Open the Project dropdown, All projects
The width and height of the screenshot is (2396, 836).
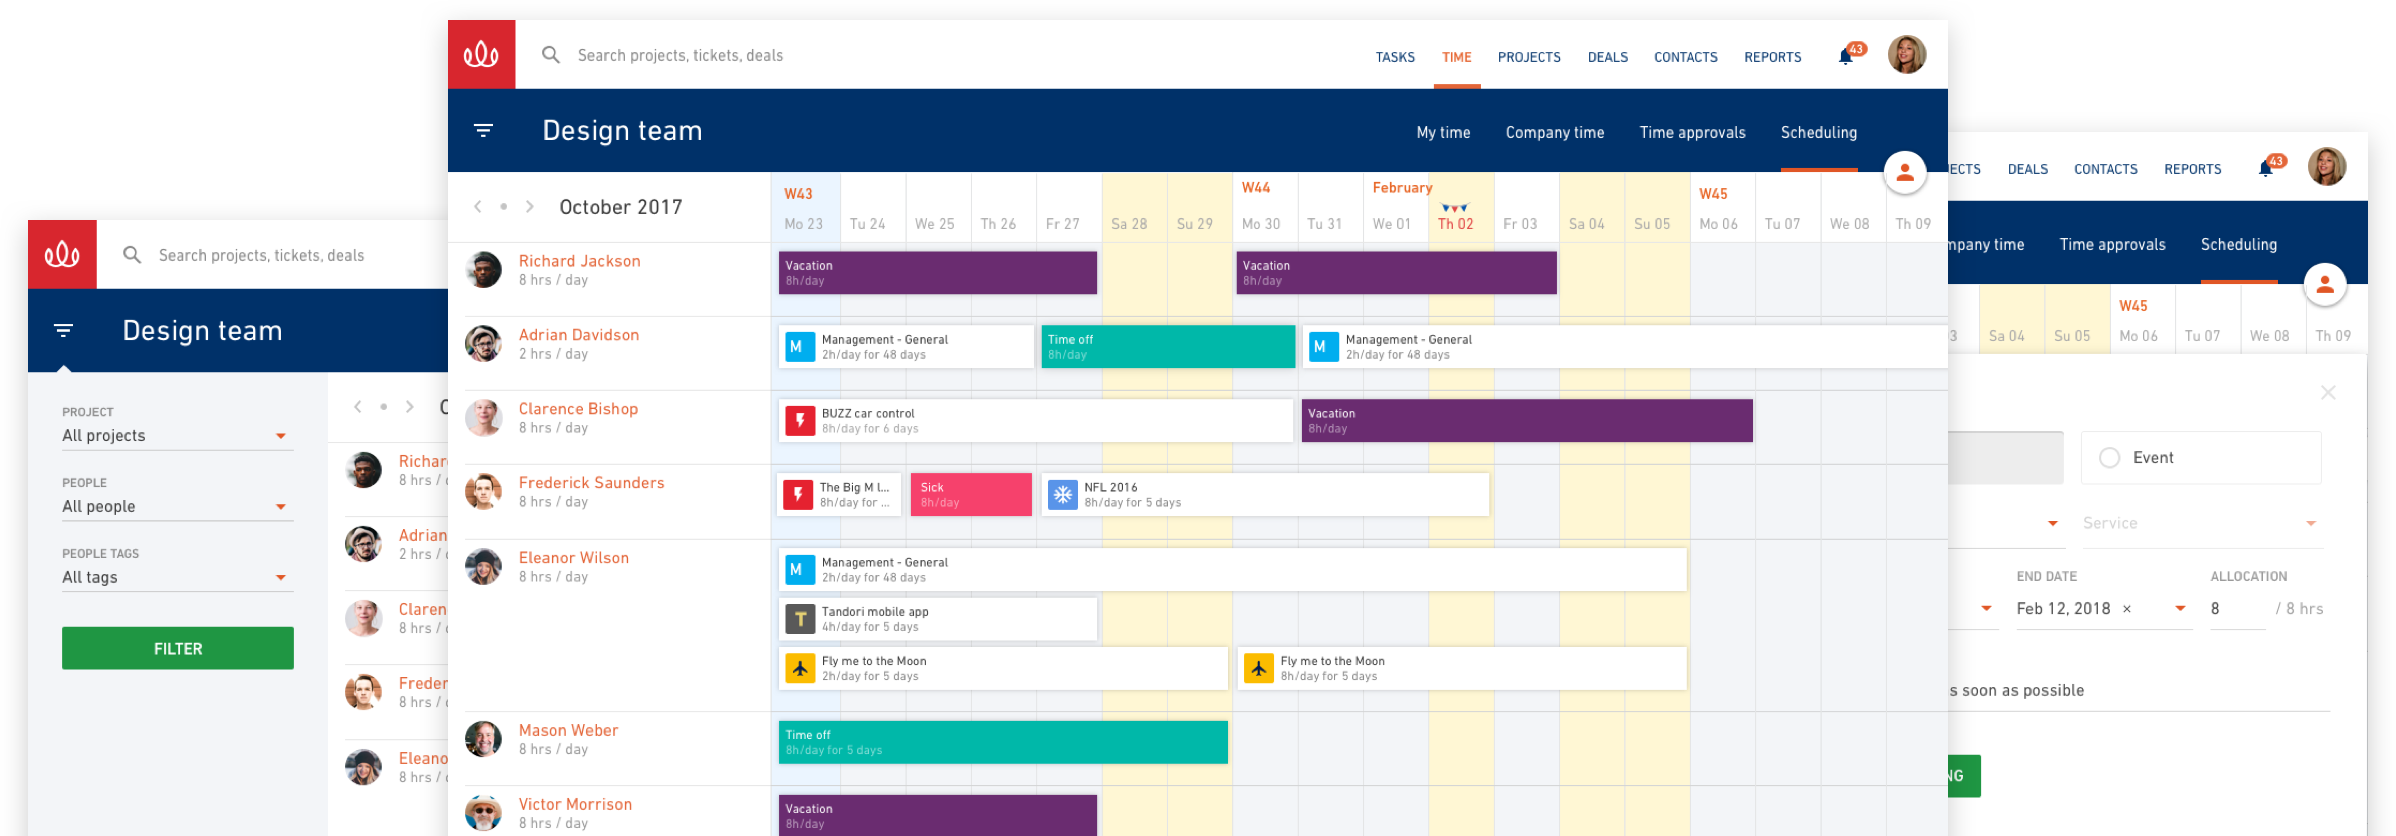178,436
